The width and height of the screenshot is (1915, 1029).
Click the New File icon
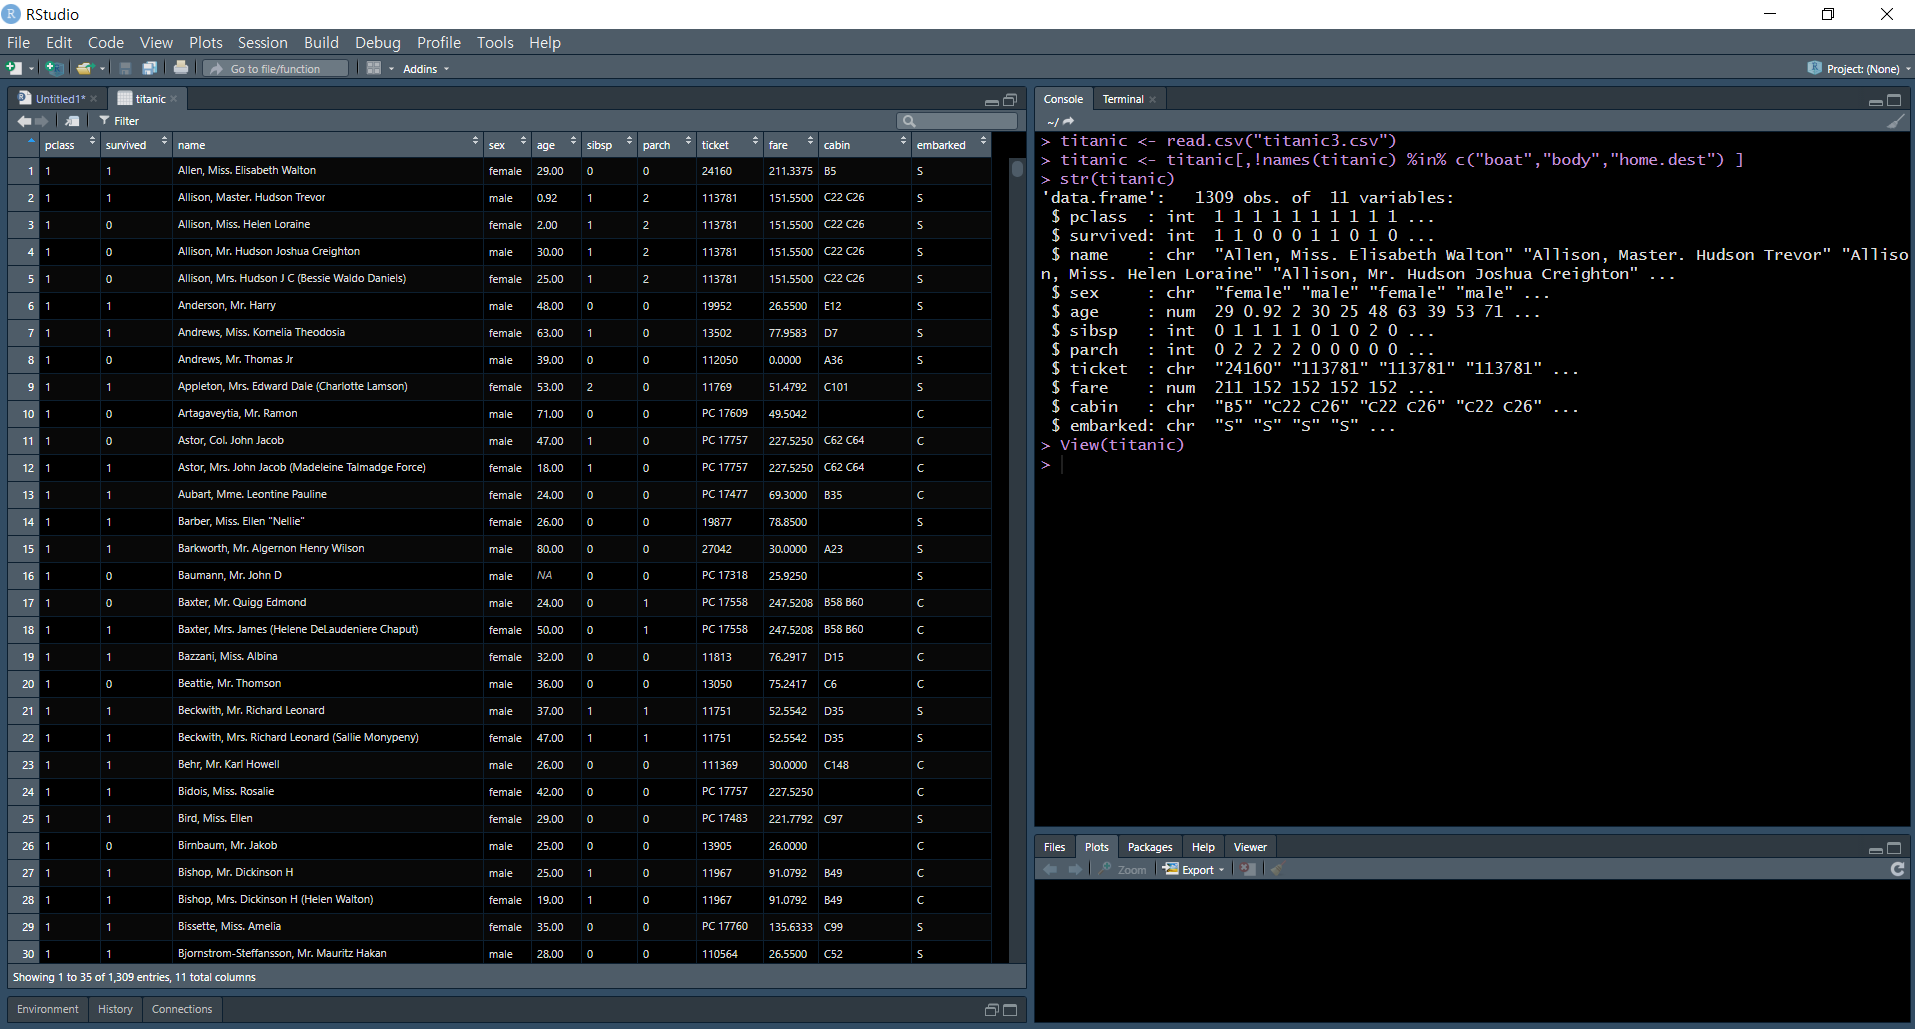[14, 68]
